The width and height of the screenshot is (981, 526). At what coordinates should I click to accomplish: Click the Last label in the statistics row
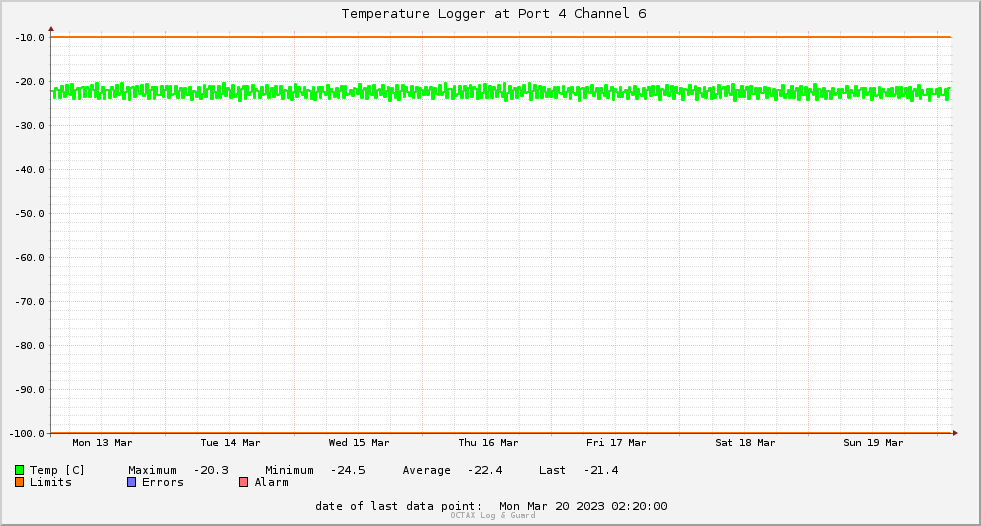point(552,470)
